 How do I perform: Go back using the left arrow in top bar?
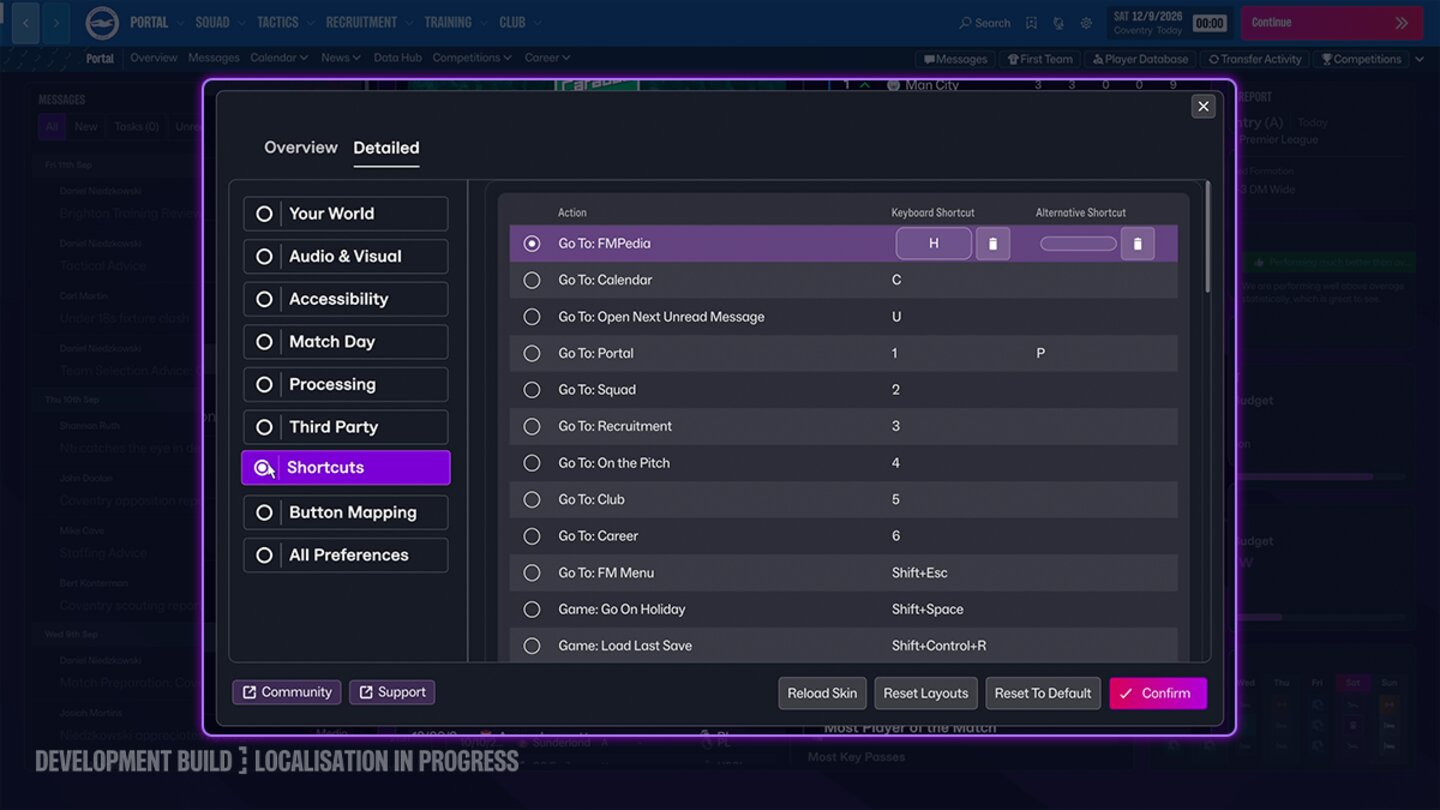click(x=25, y=22)
